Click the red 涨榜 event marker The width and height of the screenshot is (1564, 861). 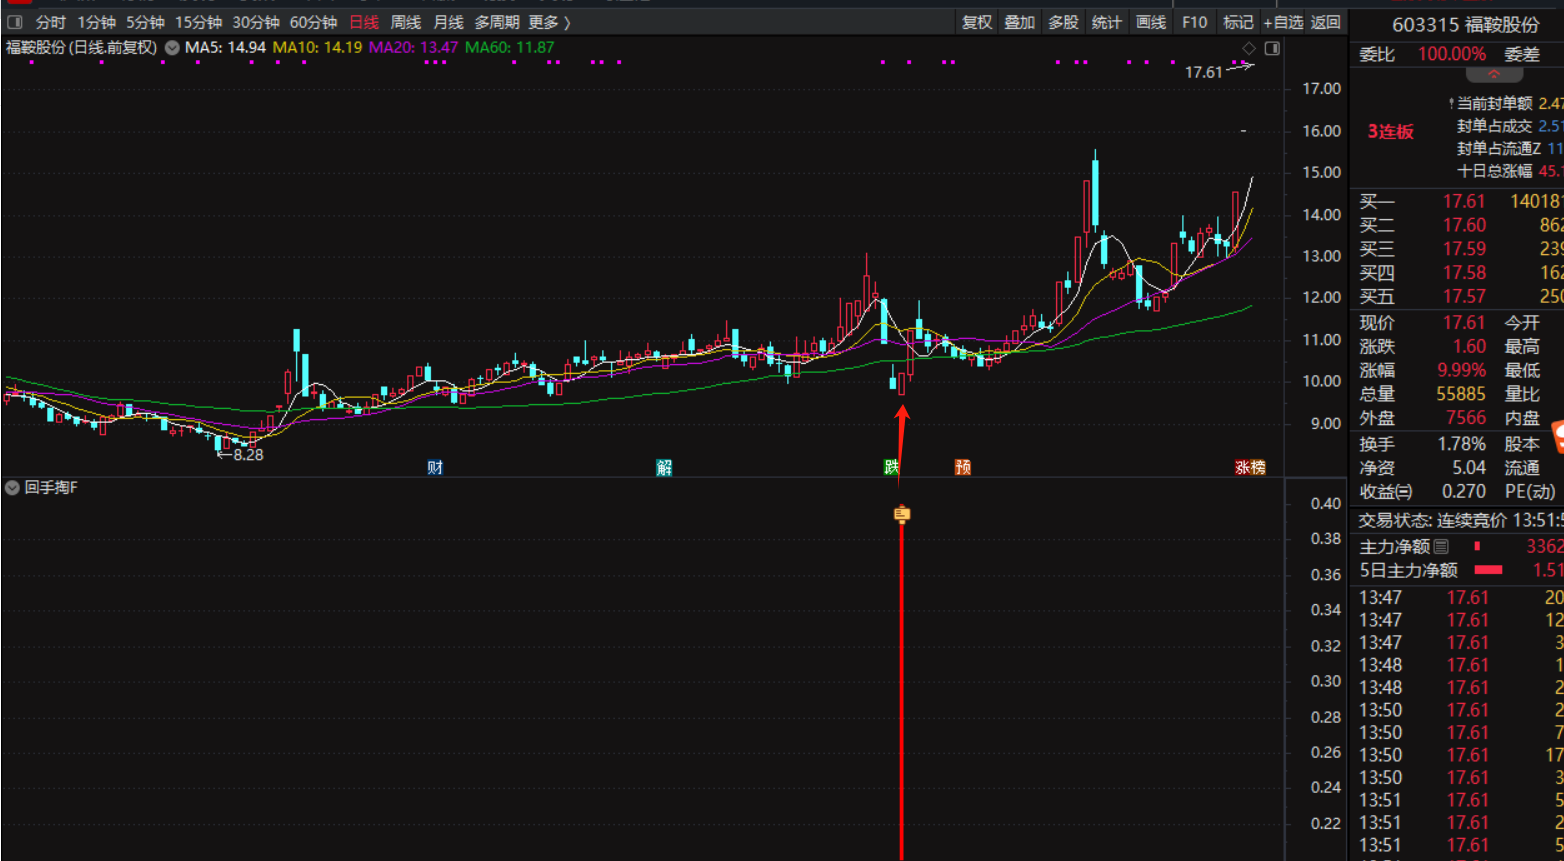1250,467
